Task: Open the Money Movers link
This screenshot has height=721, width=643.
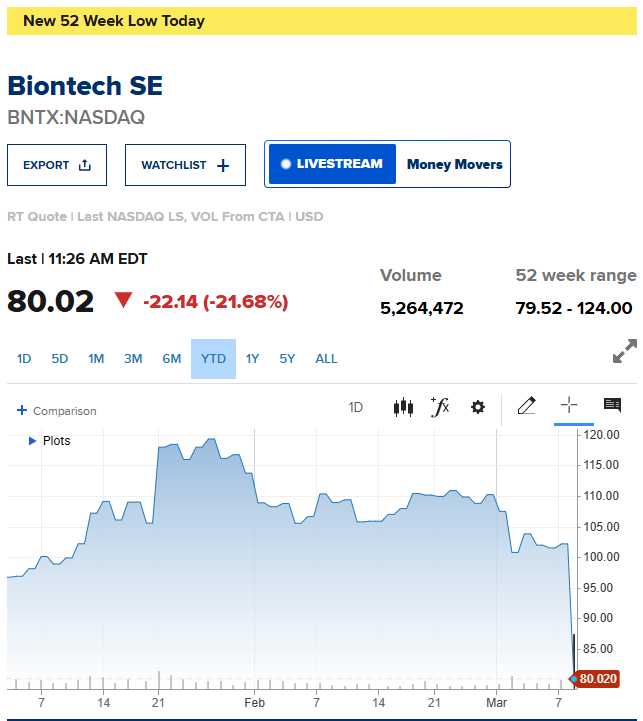Action: 454,164
